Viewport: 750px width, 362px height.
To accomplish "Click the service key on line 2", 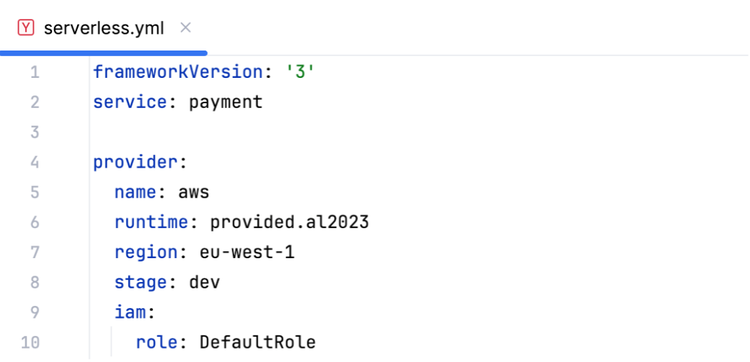I will point(130,102).
